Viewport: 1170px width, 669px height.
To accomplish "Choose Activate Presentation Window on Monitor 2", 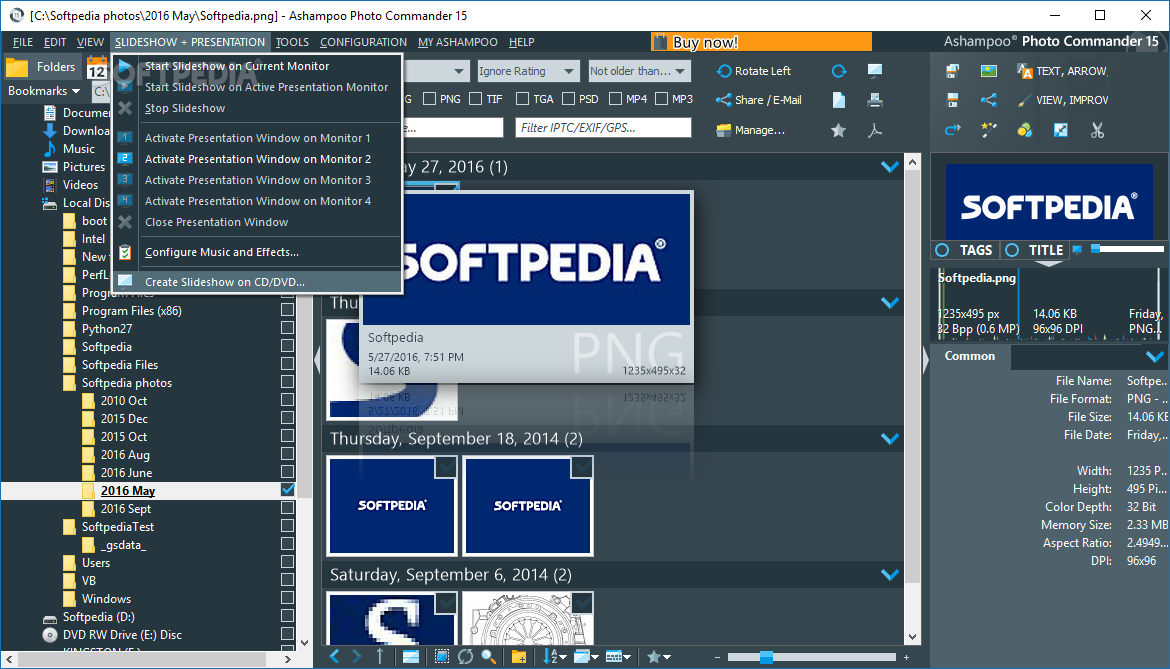I will pos(257,159).
